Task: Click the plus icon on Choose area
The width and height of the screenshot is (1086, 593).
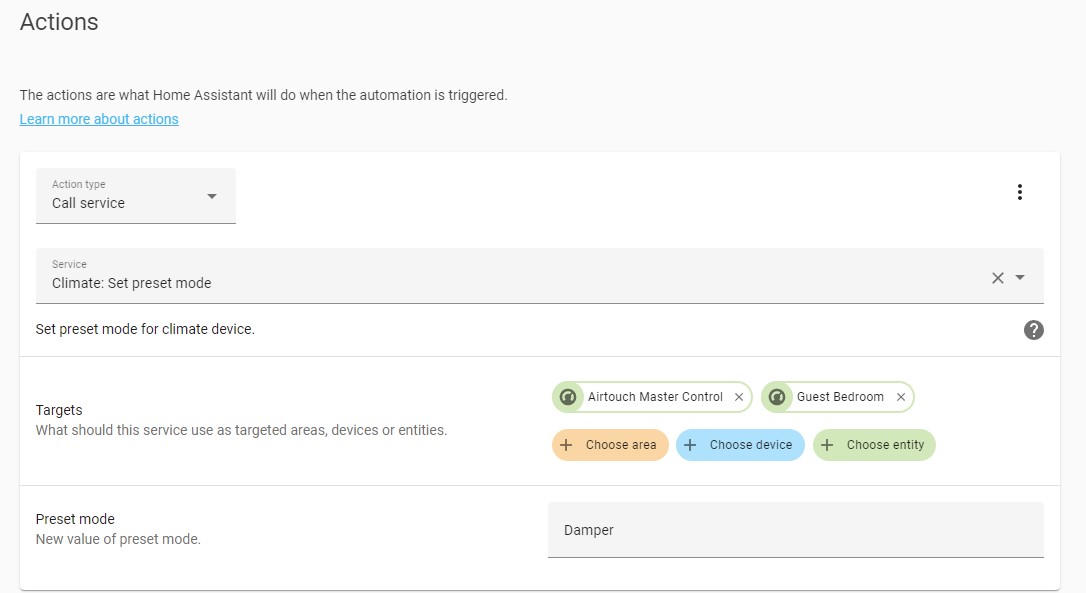Action: (566, 445)
